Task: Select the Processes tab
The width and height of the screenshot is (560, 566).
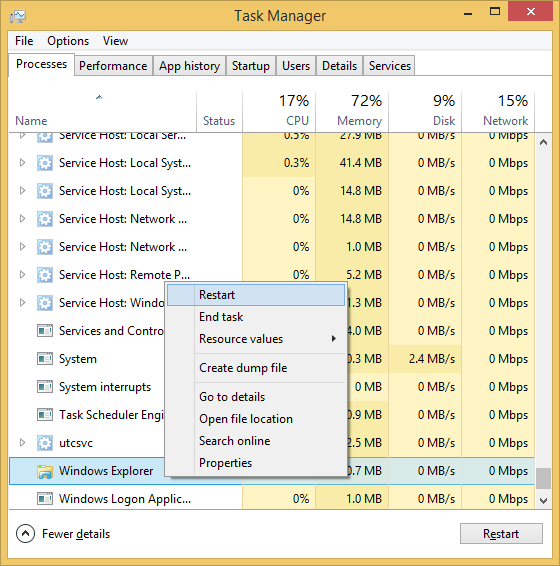Action: pyautogui.click(x=42, y=64)
